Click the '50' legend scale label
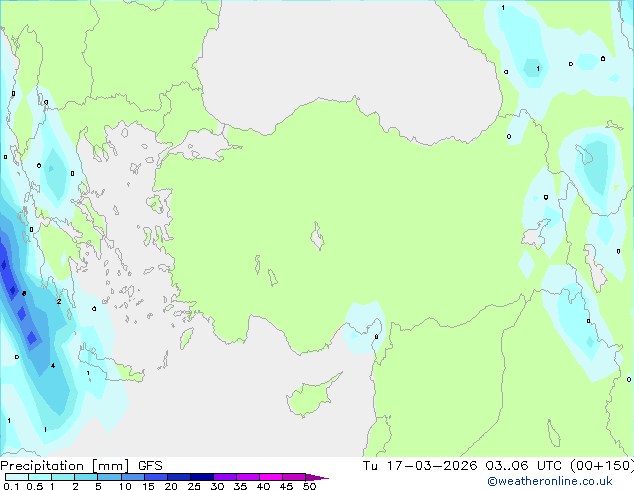 tap(310, 486)
